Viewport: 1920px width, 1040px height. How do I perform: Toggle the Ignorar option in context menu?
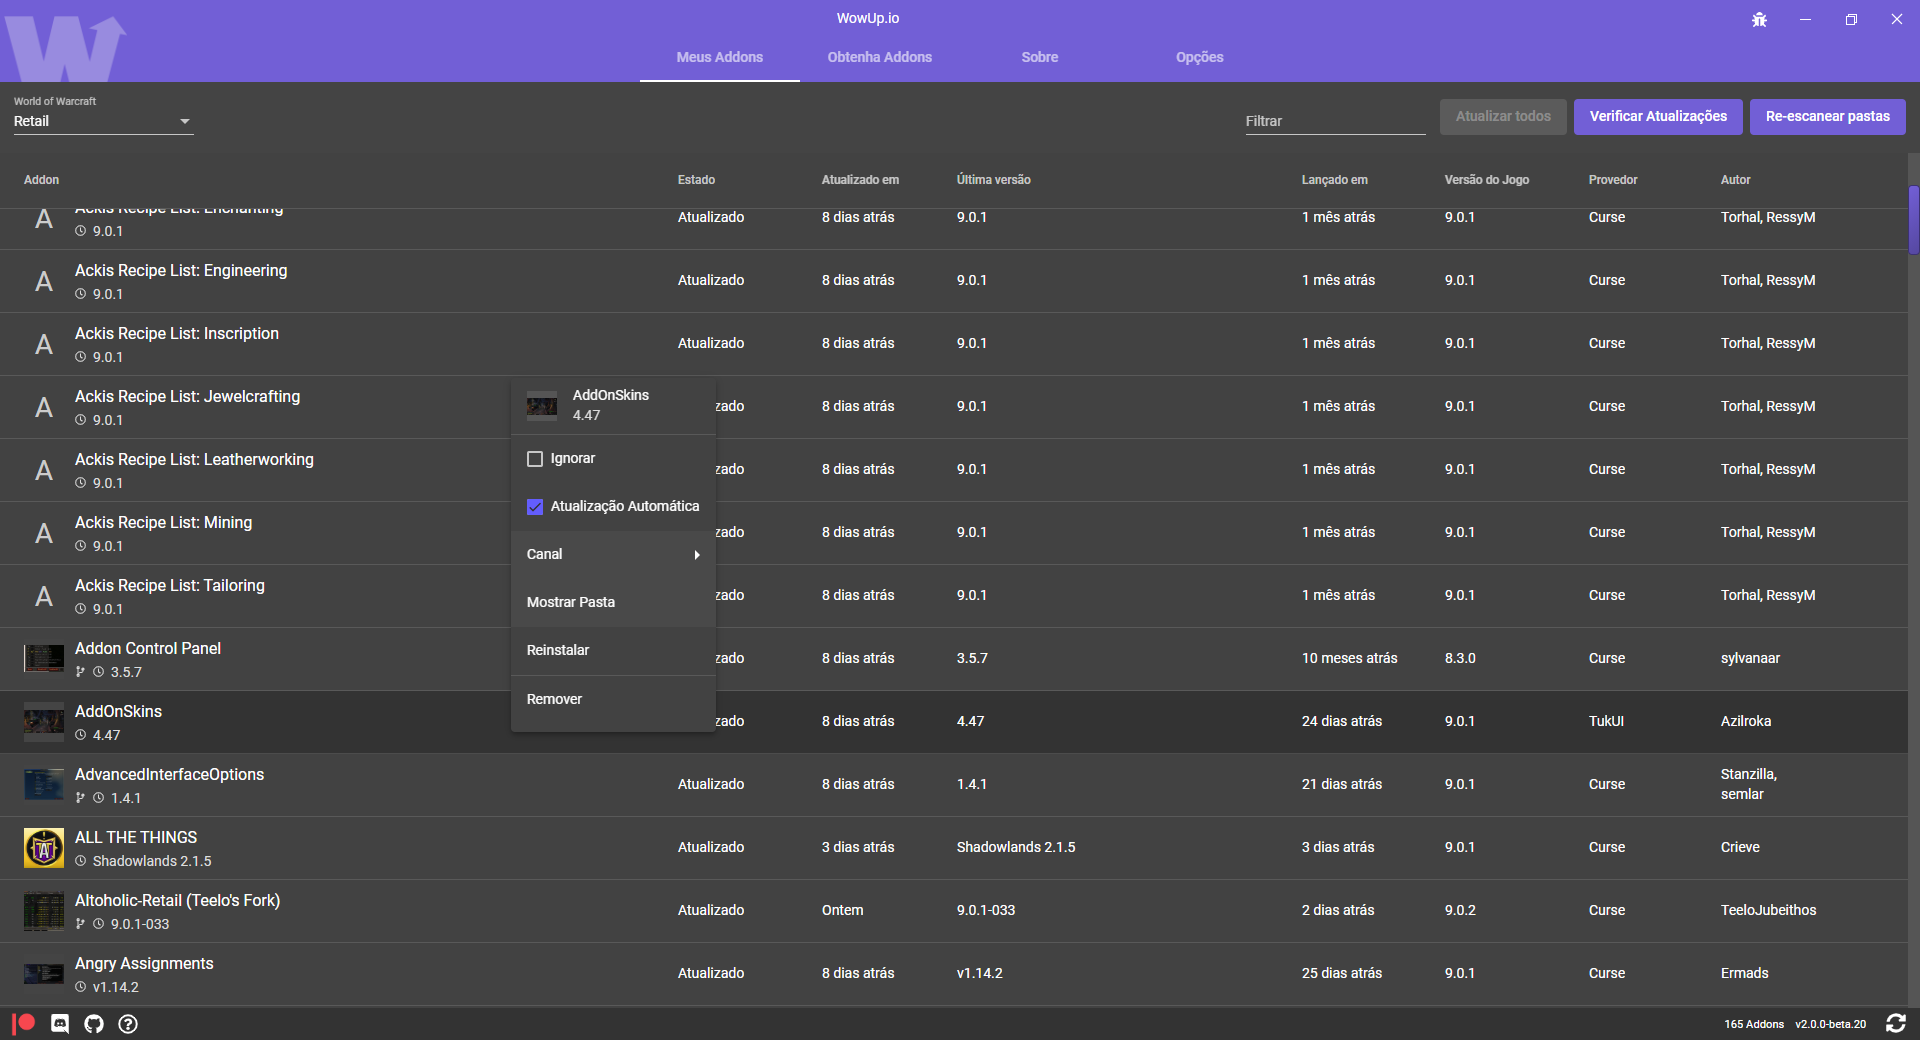pos(535,458)
